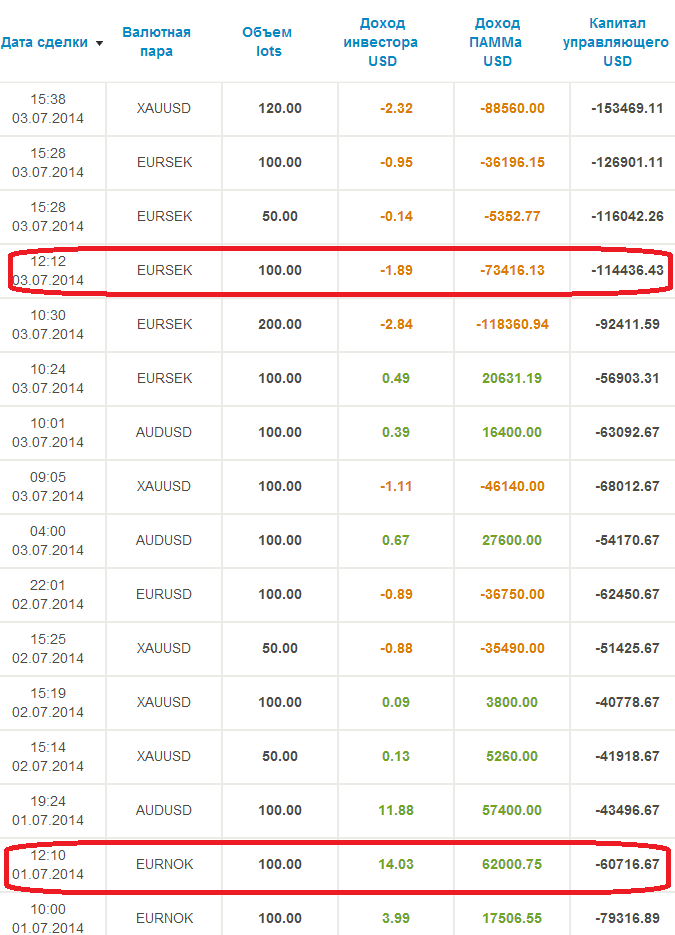Select the manager capital value -79316.89
Screen dimensions: 675x935
(626, 918)
